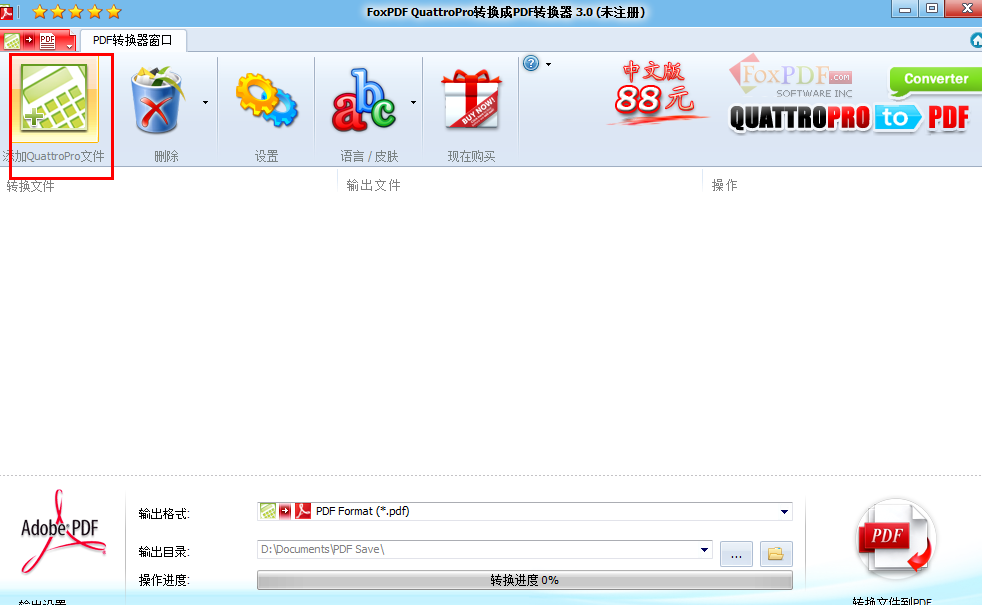Click the 转换文件 column header
982x605 pixels.
point(31,186)
